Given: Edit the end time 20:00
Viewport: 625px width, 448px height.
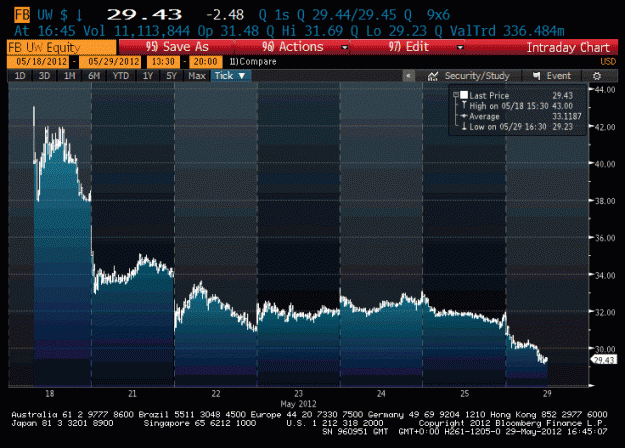Looking at the screenshot, I should click(x=206, y=62).
